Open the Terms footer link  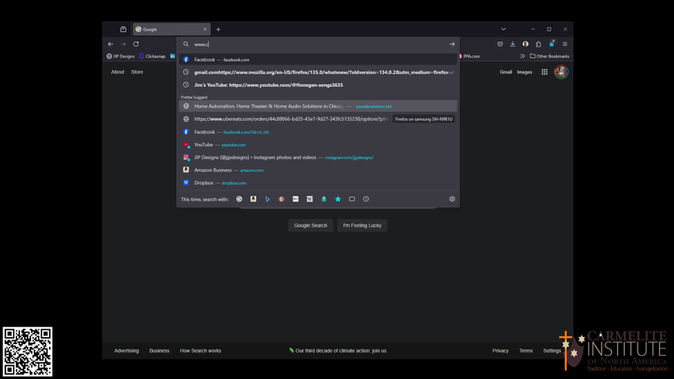[526, 351]
